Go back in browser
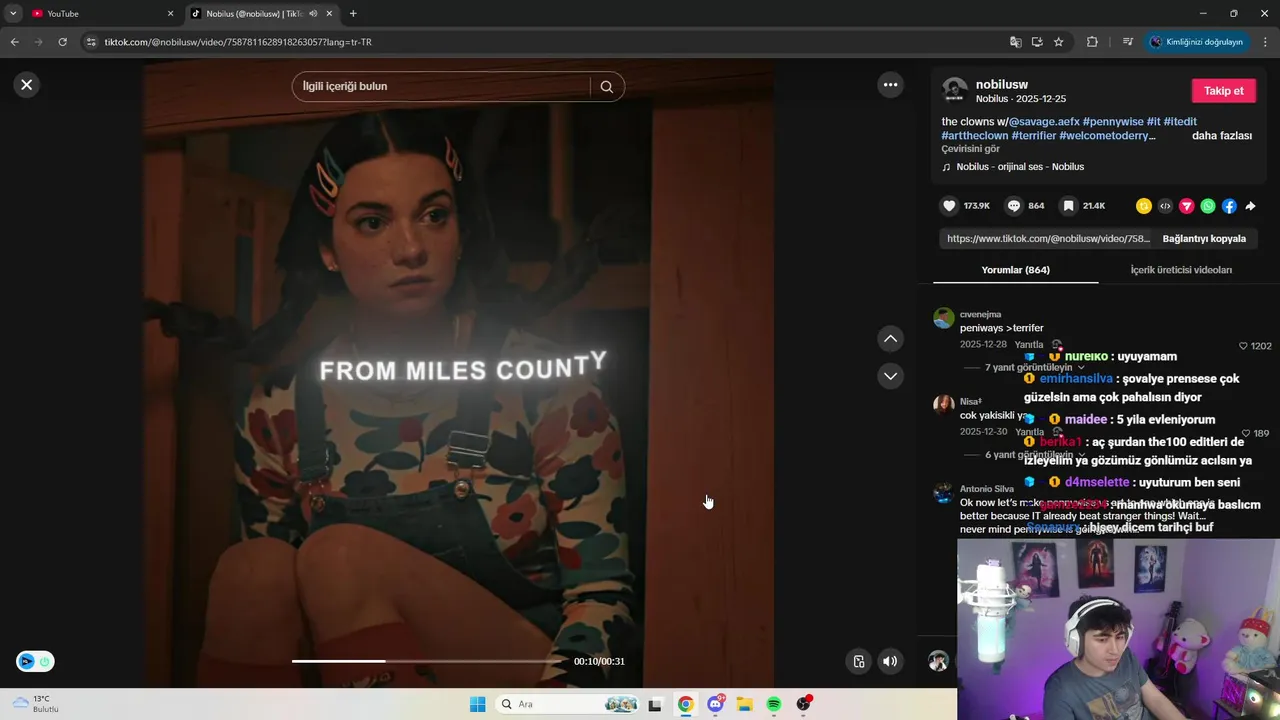This screenshot has height=720, width=1280. (14, 42)
